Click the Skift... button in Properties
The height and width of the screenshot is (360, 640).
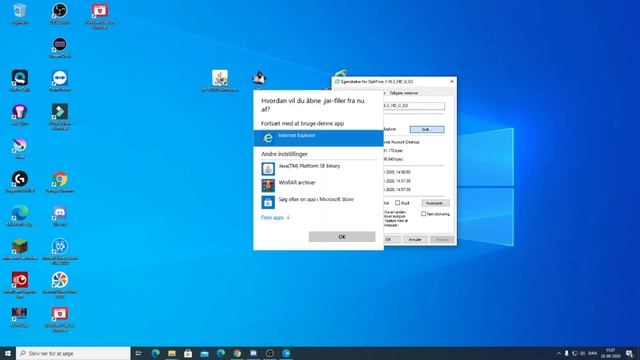click(427, 129)
